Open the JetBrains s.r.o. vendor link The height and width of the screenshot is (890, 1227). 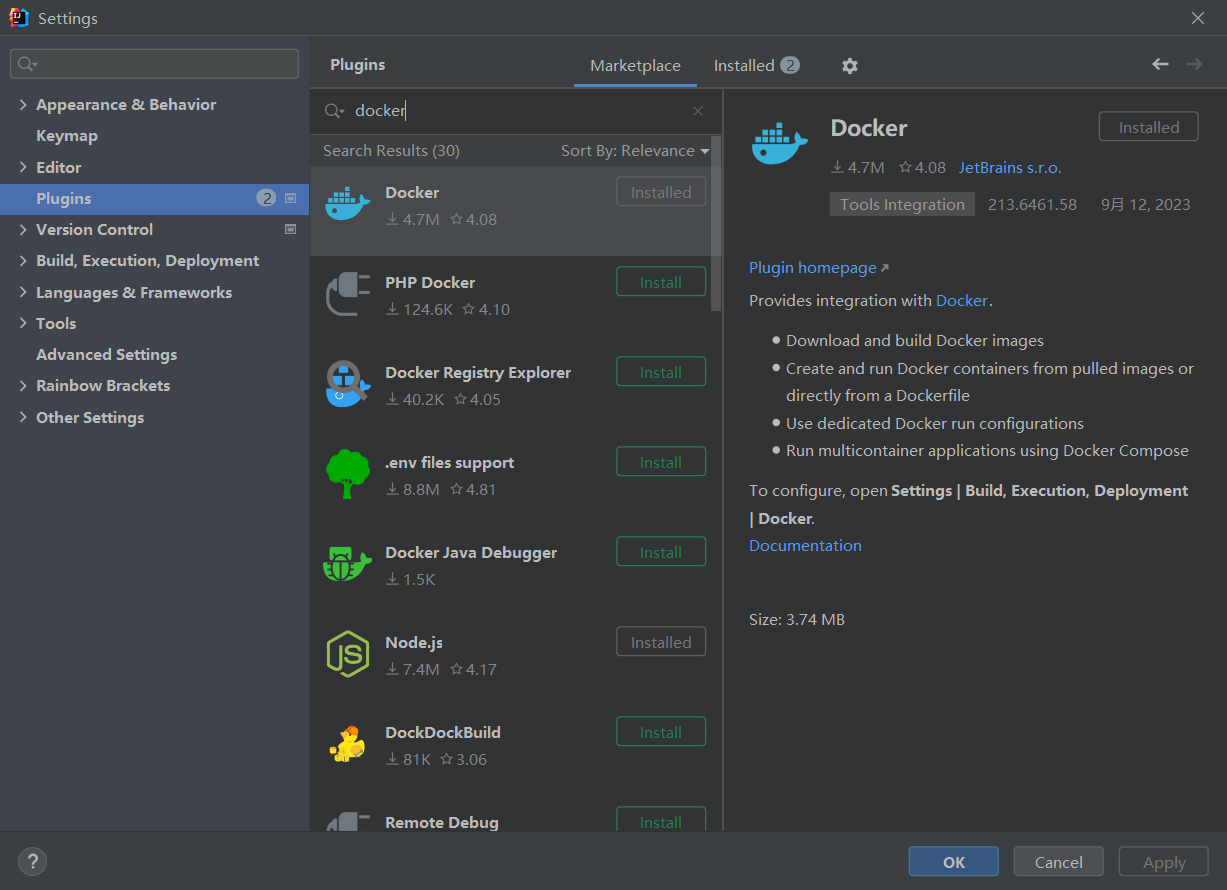(x=1010, y=167)
